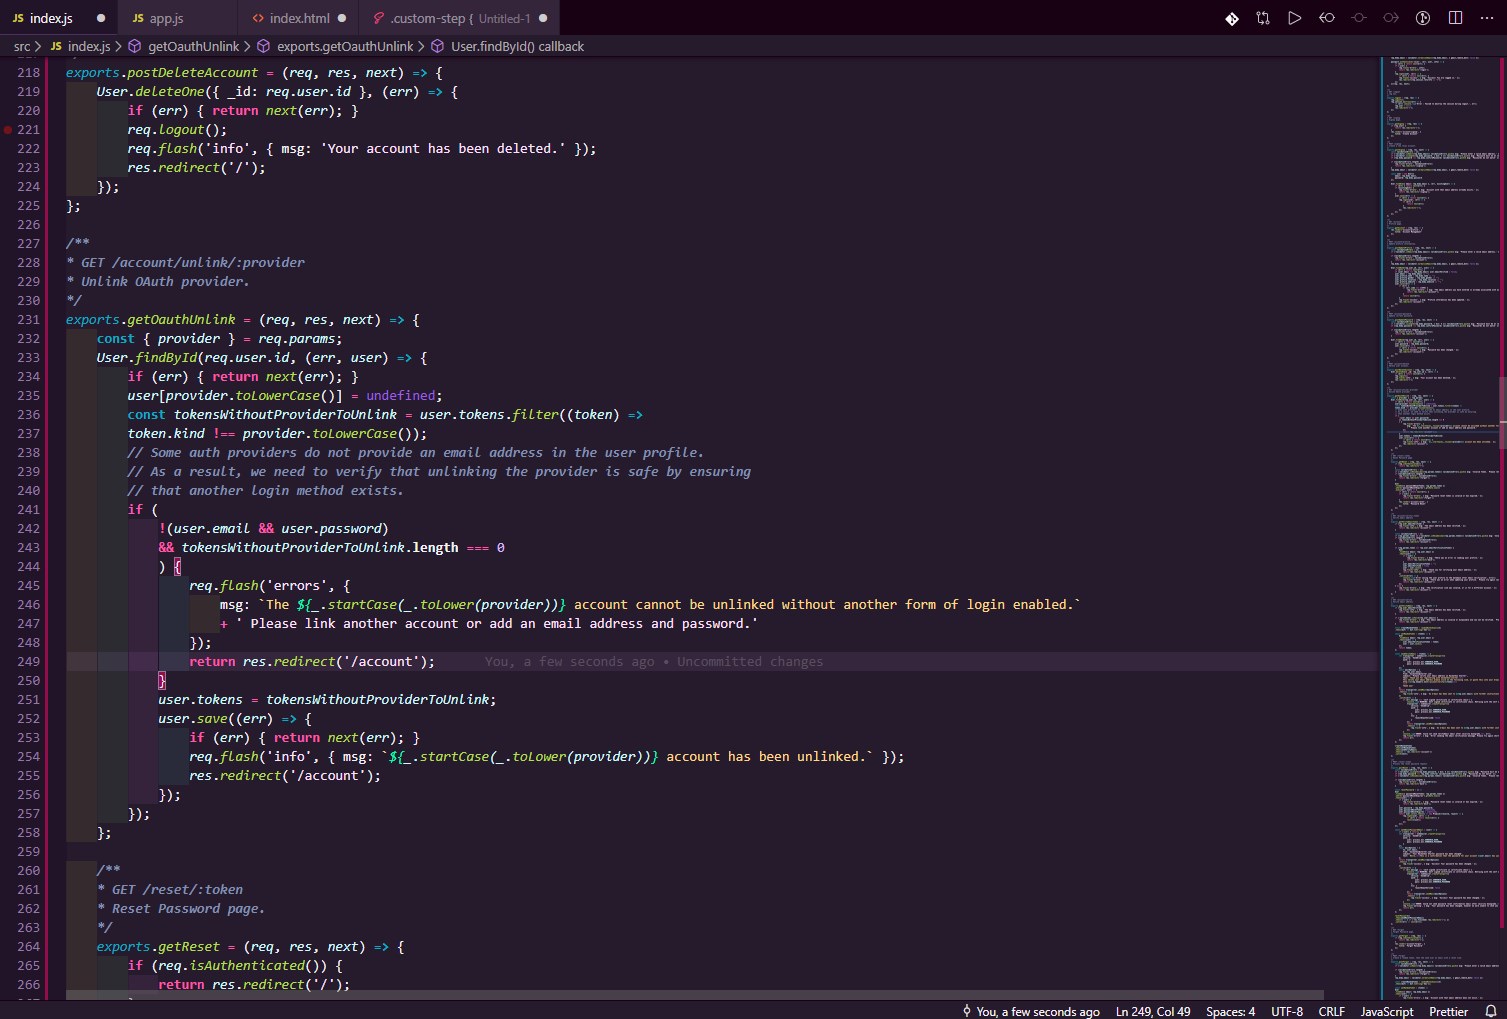Place cursor on 'exports.postDeleteAccount' line
The height and width of the screenshot is (1019, 1507).
coord(254,73)
